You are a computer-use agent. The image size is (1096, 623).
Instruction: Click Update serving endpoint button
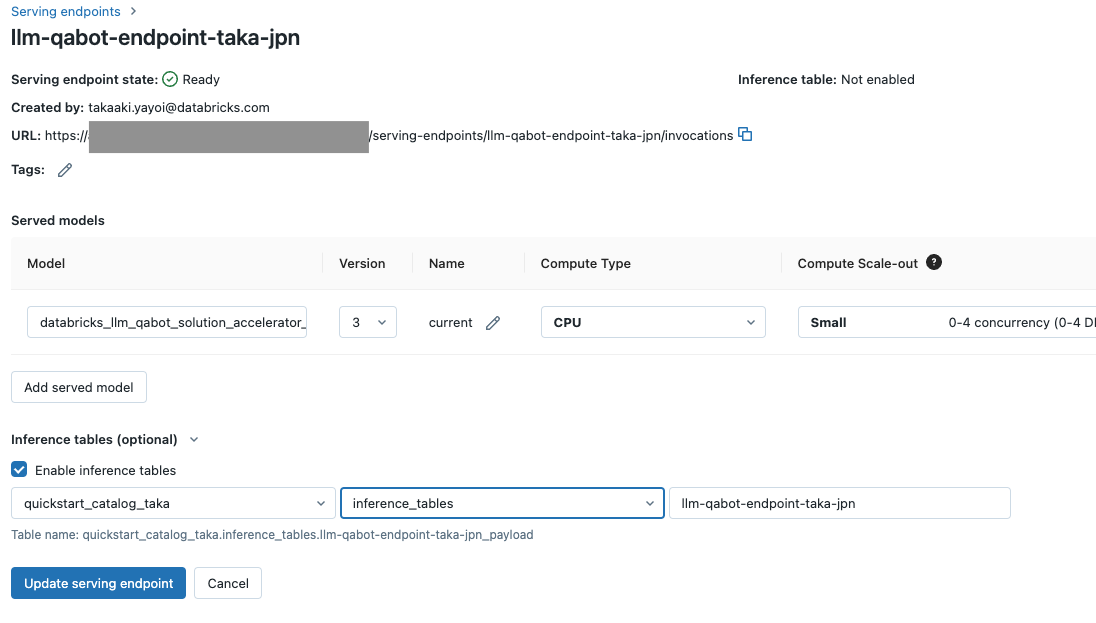coord(99,583)
